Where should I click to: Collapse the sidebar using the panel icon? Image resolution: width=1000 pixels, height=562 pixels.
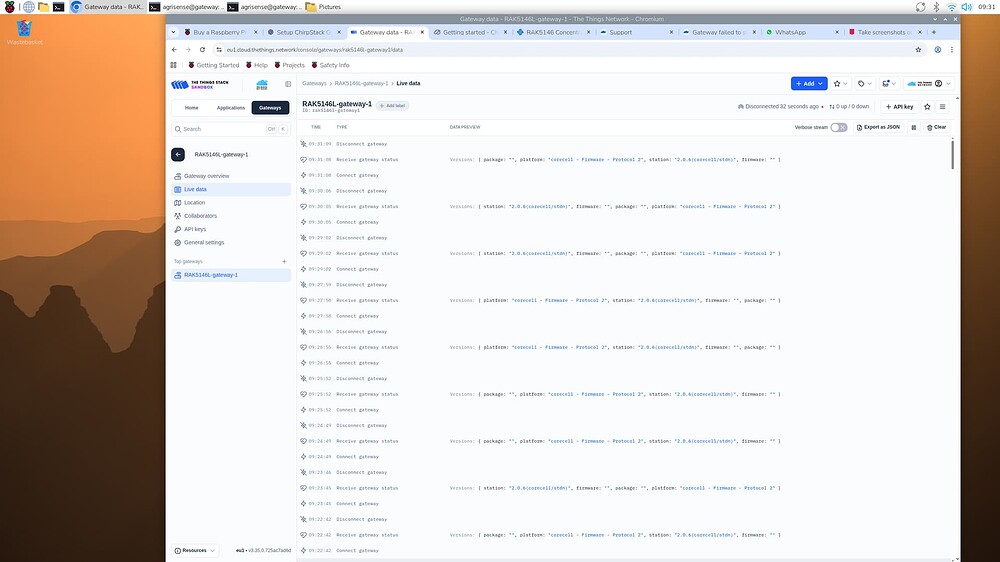pos(288,84)
